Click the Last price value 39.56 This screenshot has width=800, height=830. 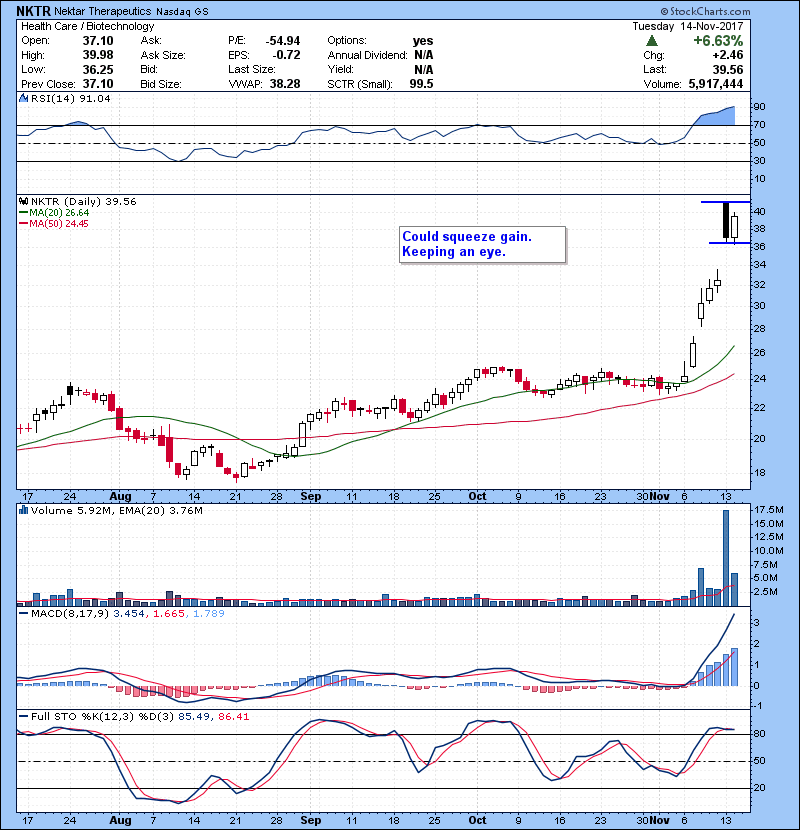(728, 69)
